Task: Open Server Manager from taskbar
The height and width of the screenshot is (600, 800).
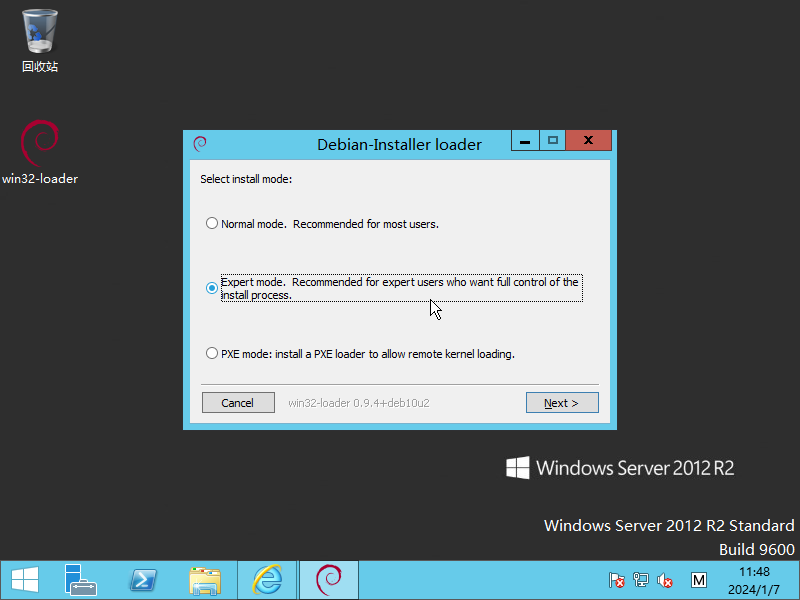Action: tap(81, 580)
